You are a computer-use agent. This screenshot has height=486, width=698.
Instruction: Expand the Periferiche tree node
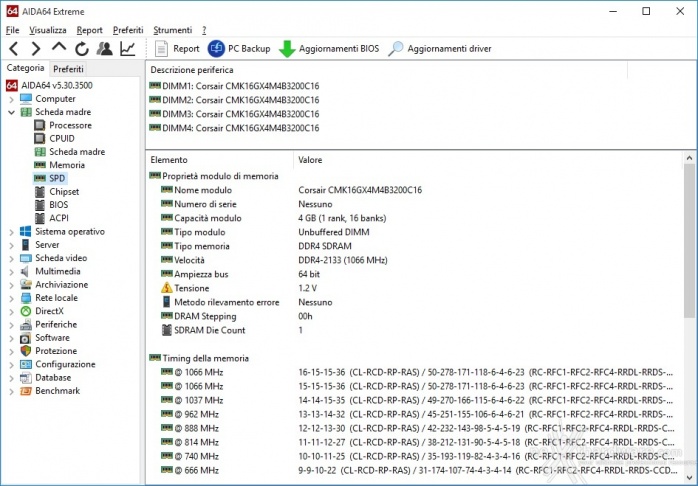point(12,325)
